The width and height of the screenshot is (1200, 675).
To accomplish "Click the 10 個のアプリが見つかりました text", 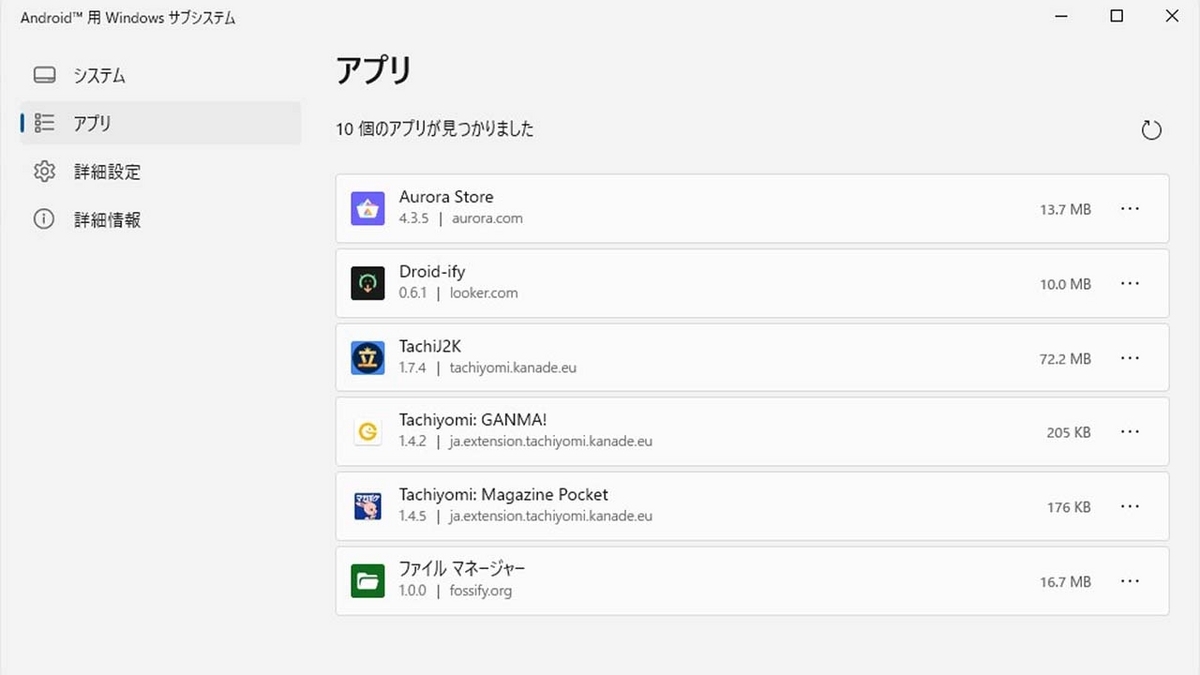I will [435, 129].
